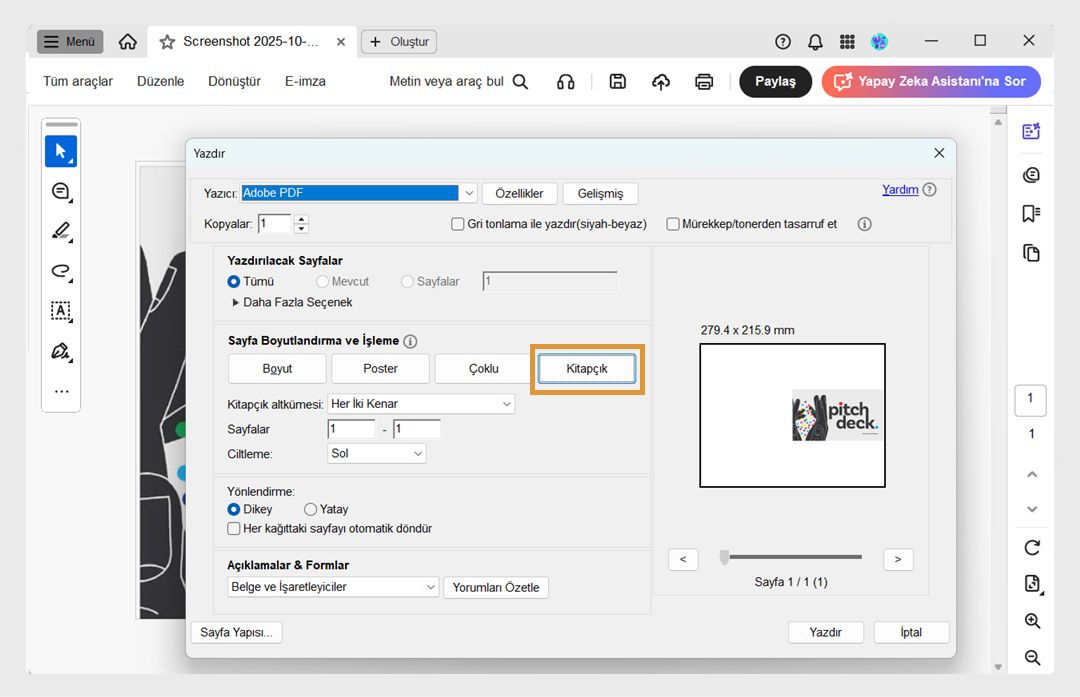Select the Mevcut radio button

pos(322,282)
